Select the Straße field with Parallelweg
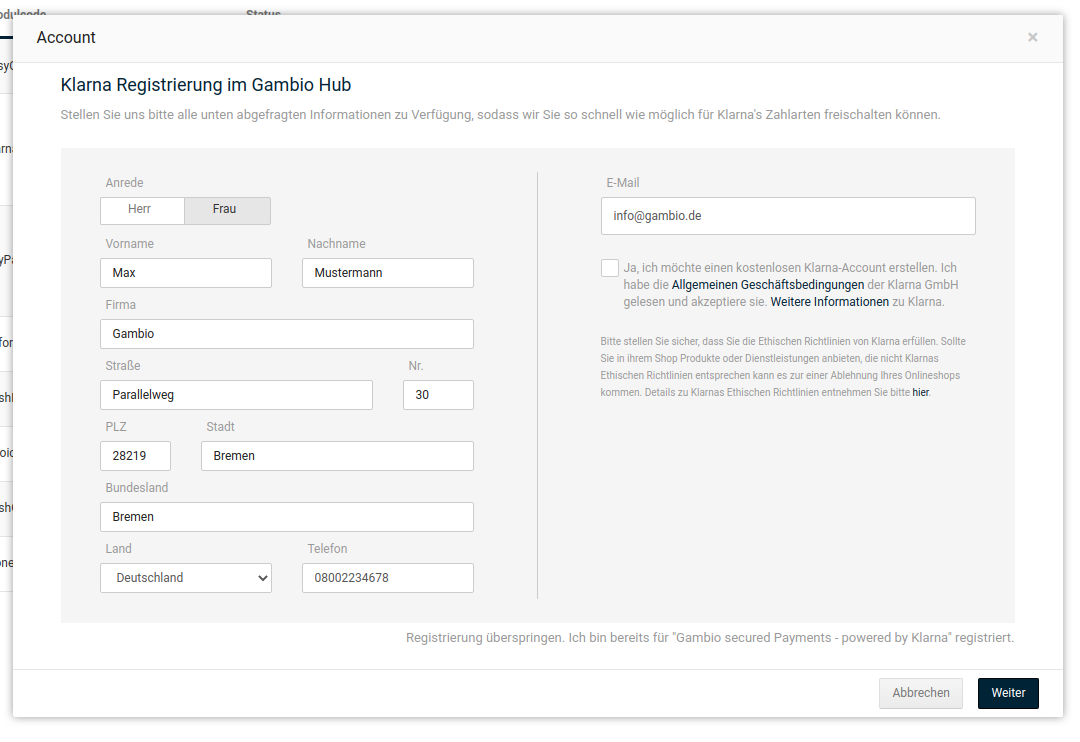Viewport: 1080px width, 742px height. click(236, 395)
